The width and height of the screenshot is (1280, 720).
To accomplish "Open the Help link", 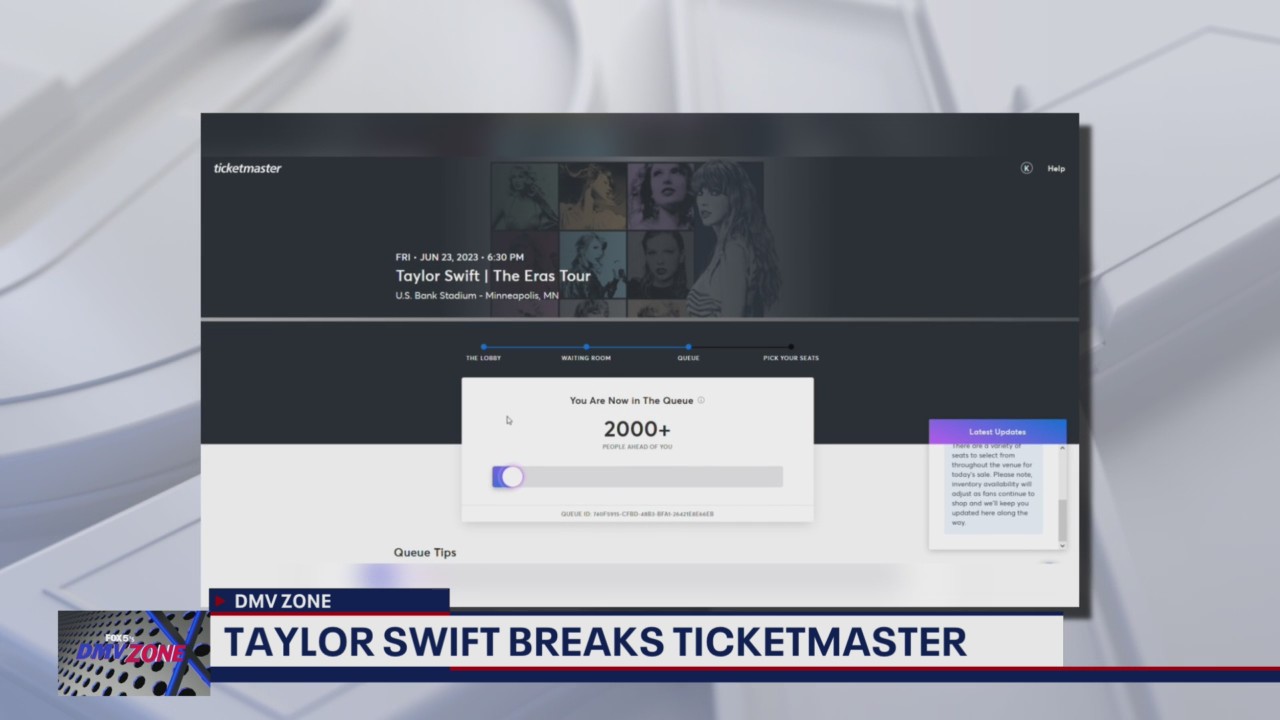I will pyautogui.click(x=1056, y=168).
